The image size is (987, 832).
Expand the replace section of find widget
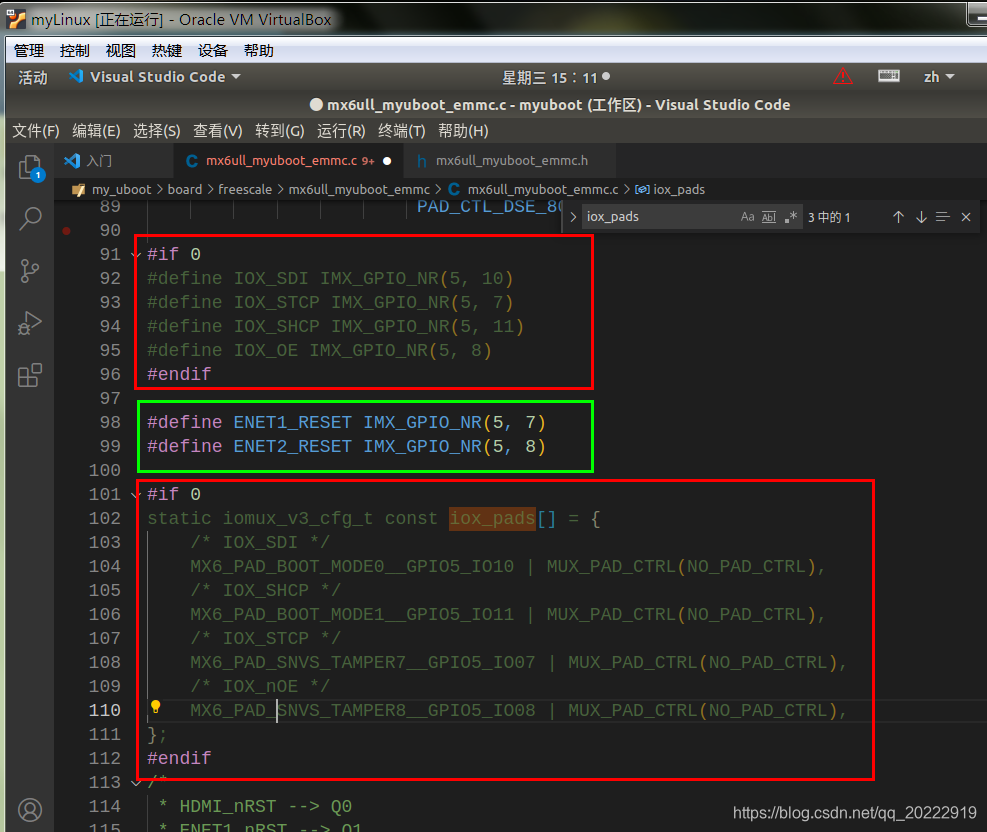[x=571, y=216]
